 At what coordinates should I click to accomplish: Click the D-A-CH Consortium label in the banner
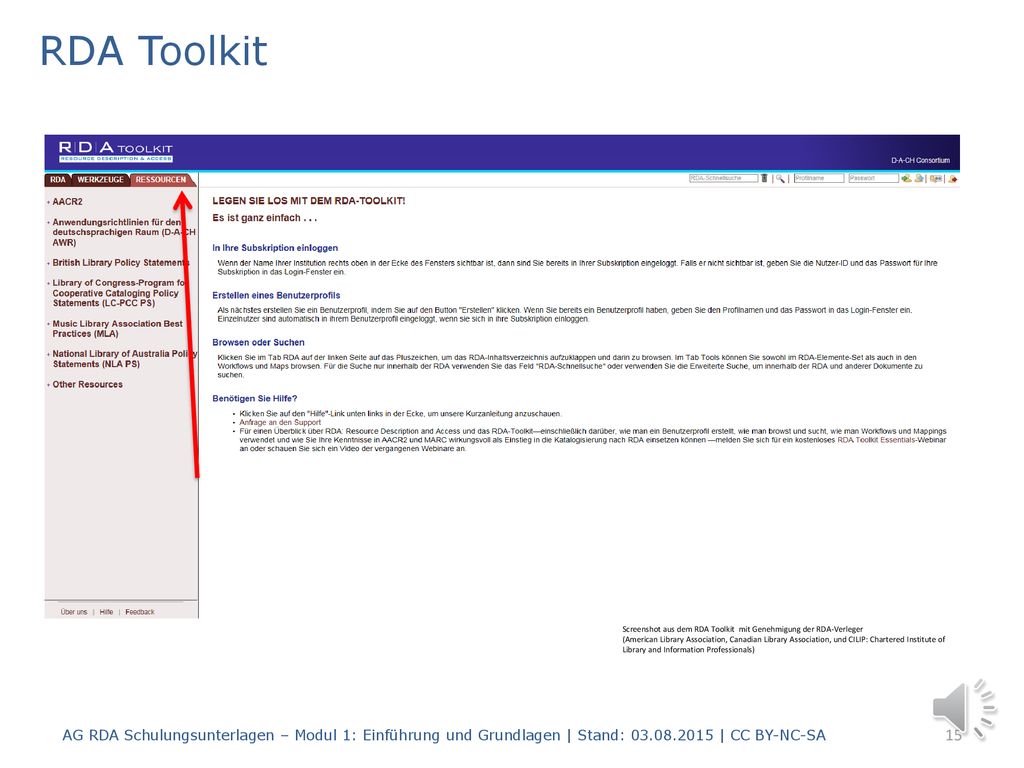pyautogui.click(x=921, y=161)
